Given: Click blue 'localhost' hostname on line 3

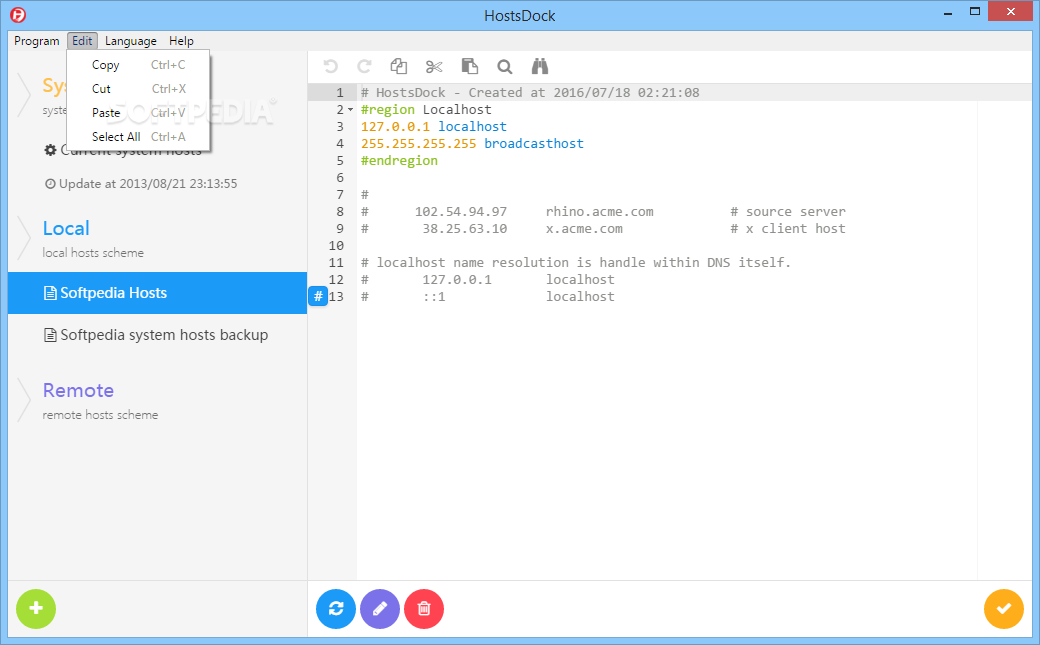Looking at the screenshot, I should click(472, 126).
